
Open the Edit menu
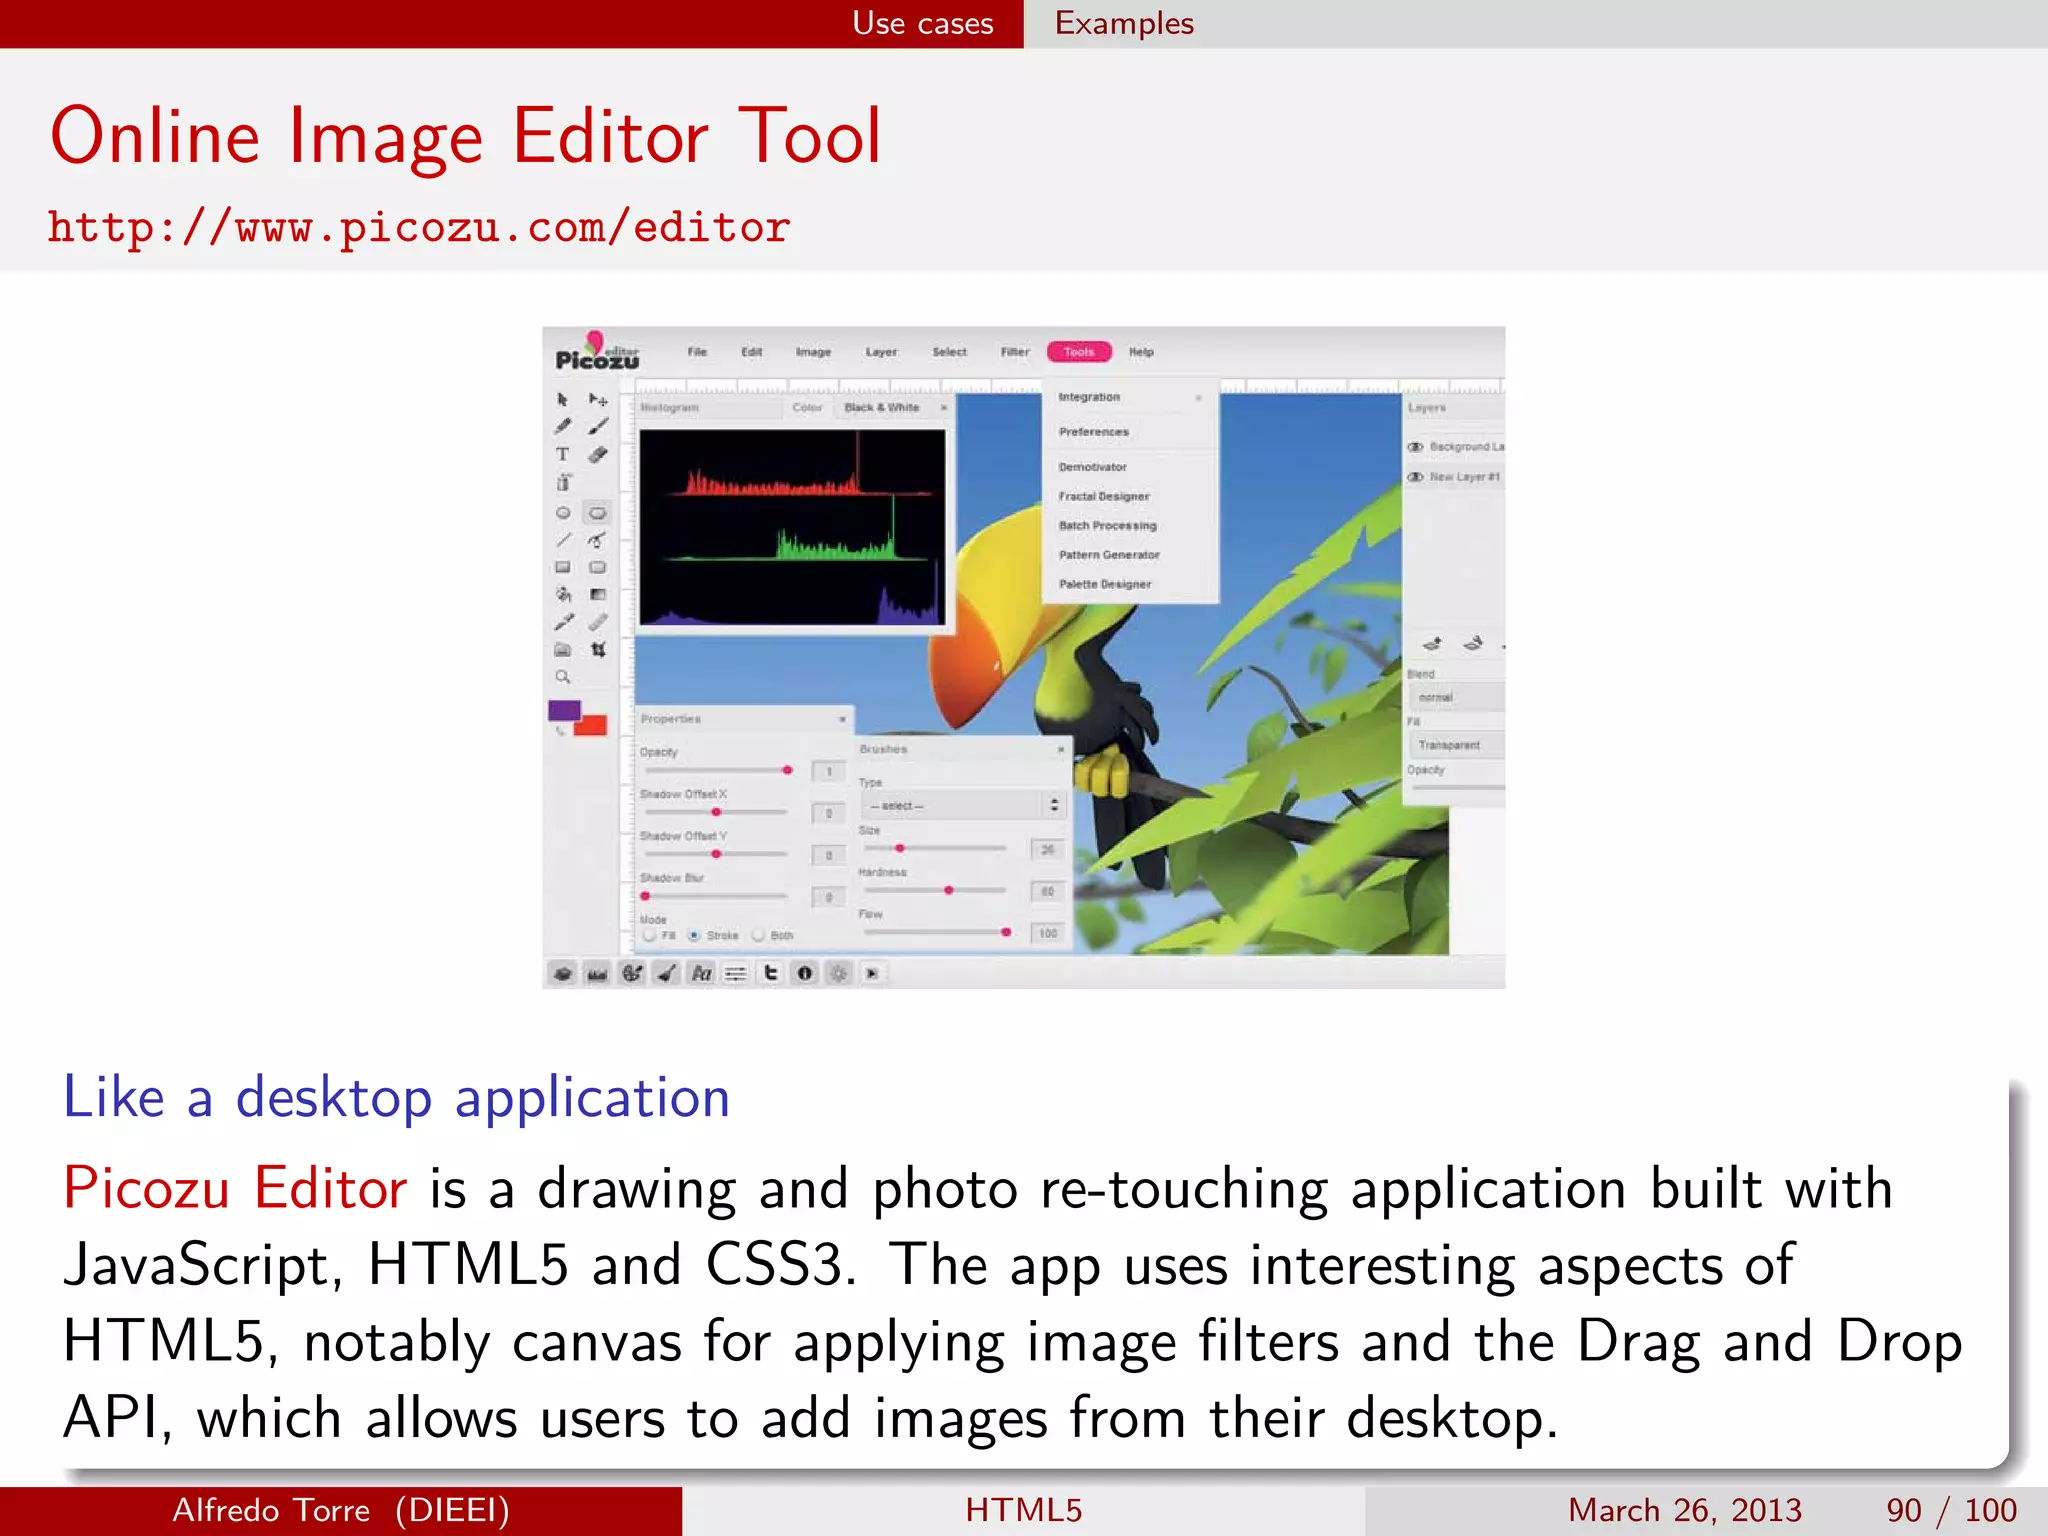752,352
